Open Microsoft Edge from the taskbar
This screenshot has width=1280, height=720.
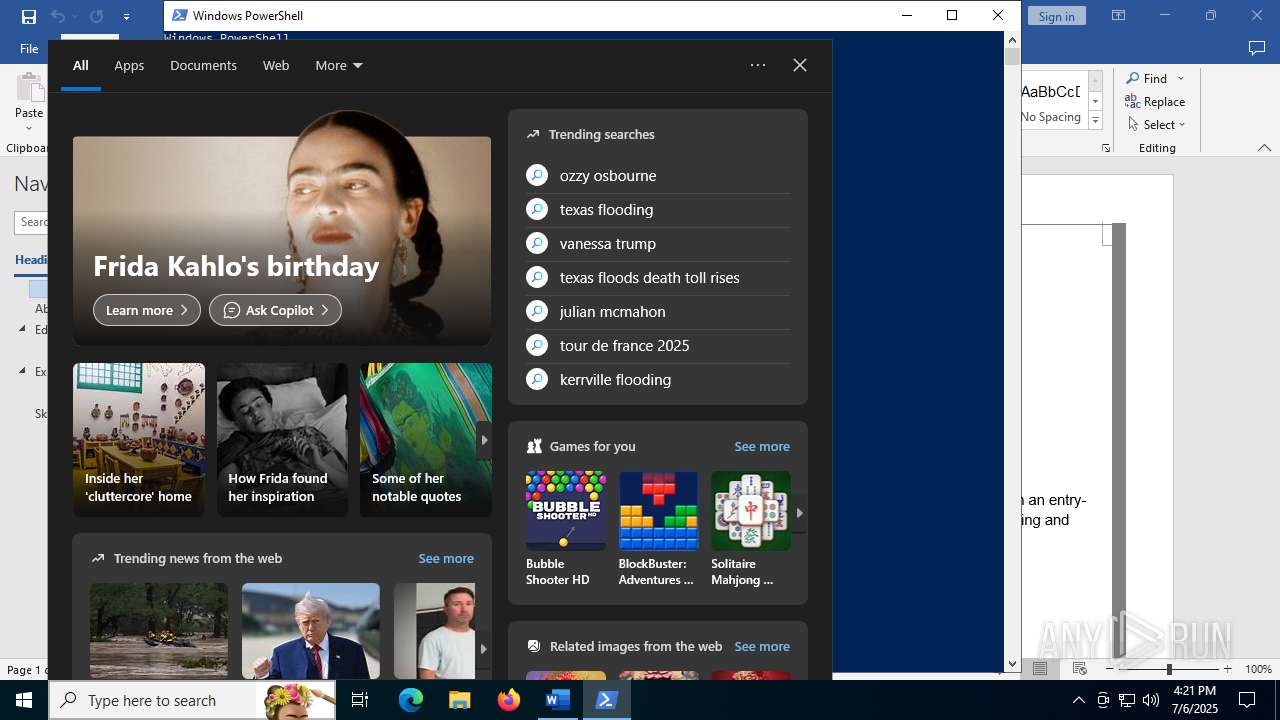click(411, 700)
